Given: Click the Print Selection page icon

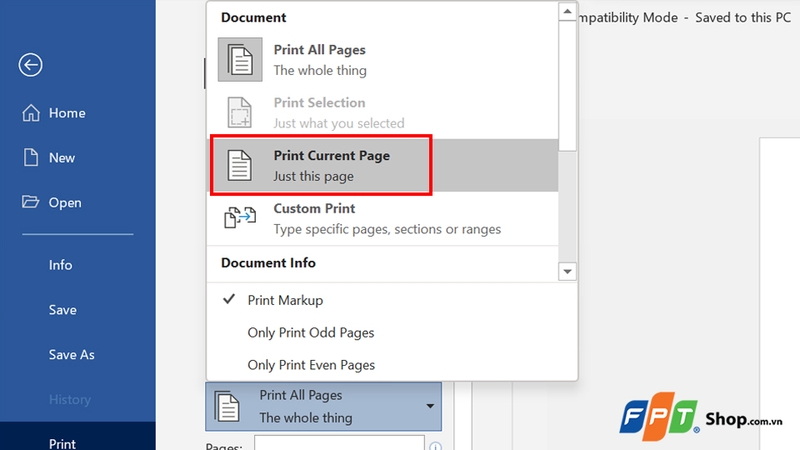Looking at the screenshot, I should coord(240,112).
